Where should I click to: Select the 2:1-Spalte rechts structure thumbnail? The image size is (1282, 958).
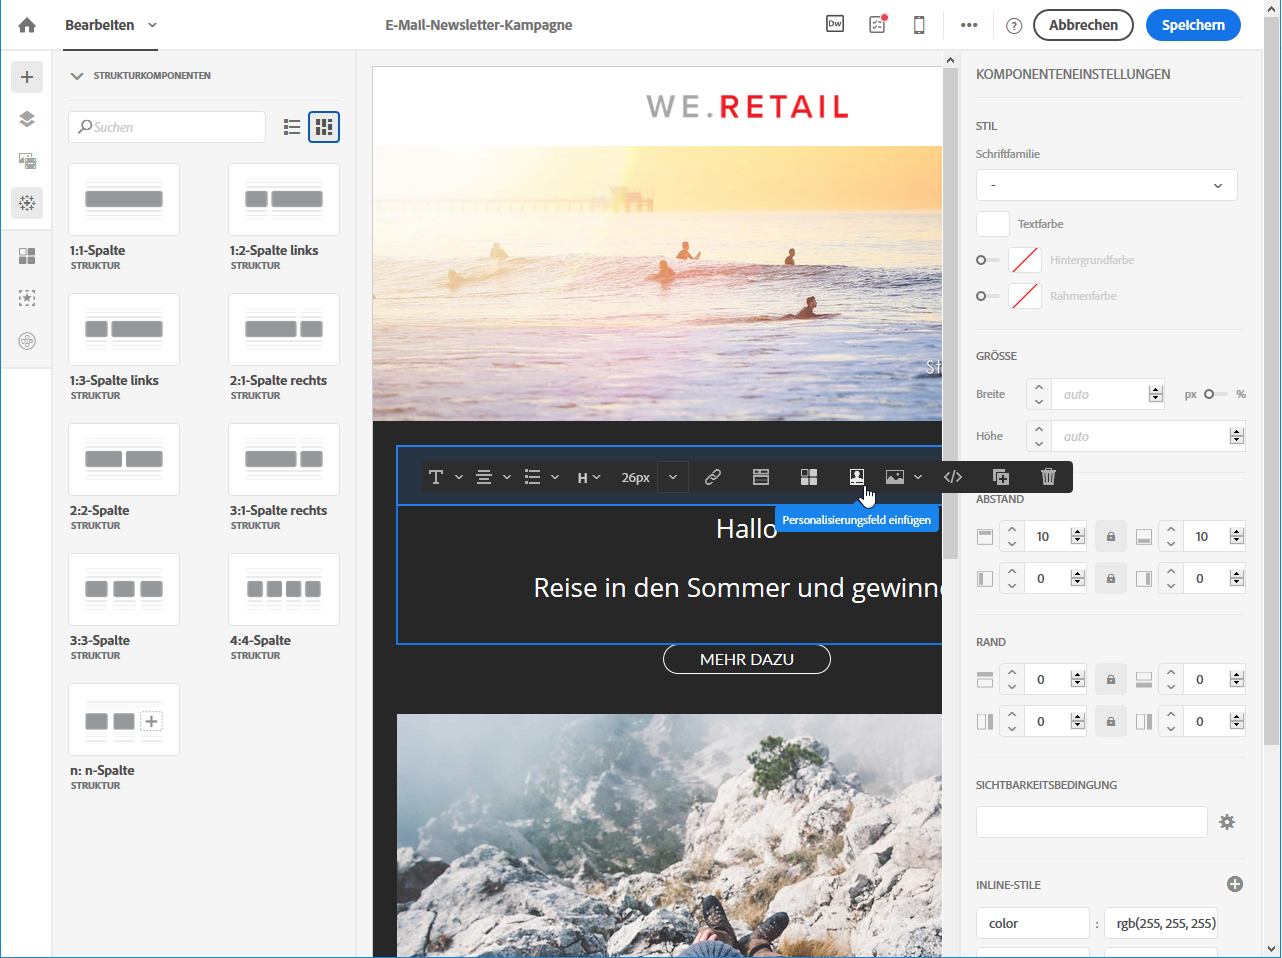pos(284,329)
